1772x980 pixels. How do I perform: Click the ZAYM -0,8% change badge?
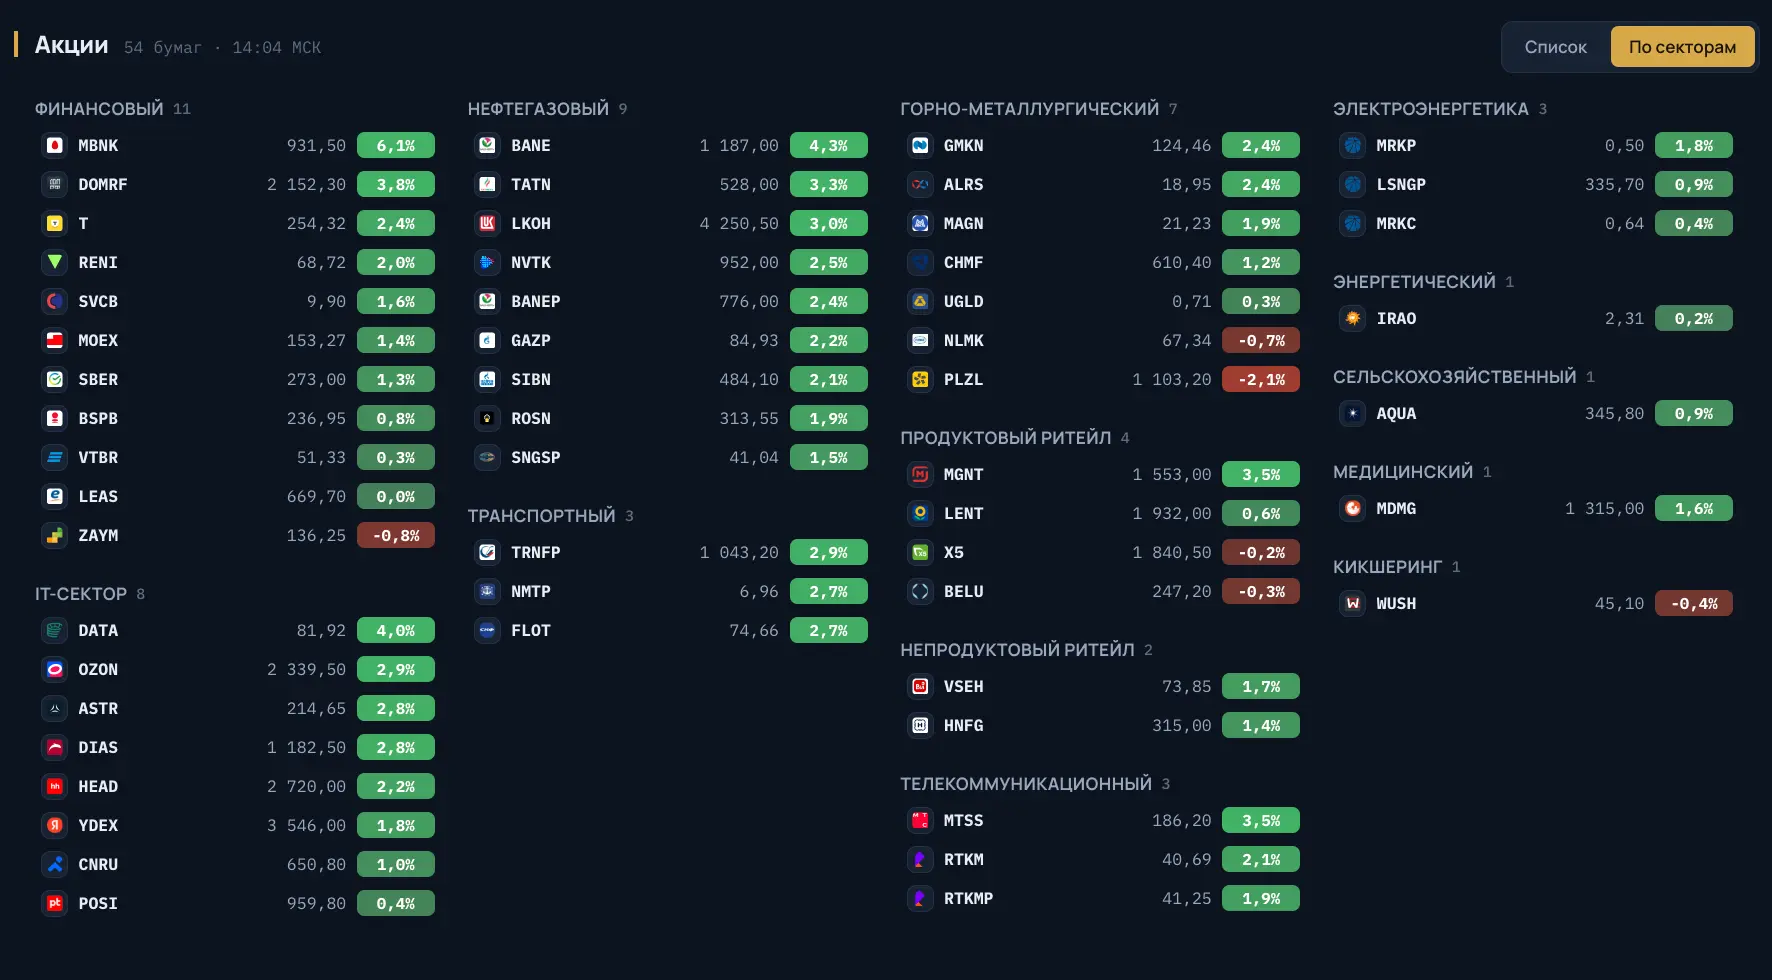[x=396, y=536]
